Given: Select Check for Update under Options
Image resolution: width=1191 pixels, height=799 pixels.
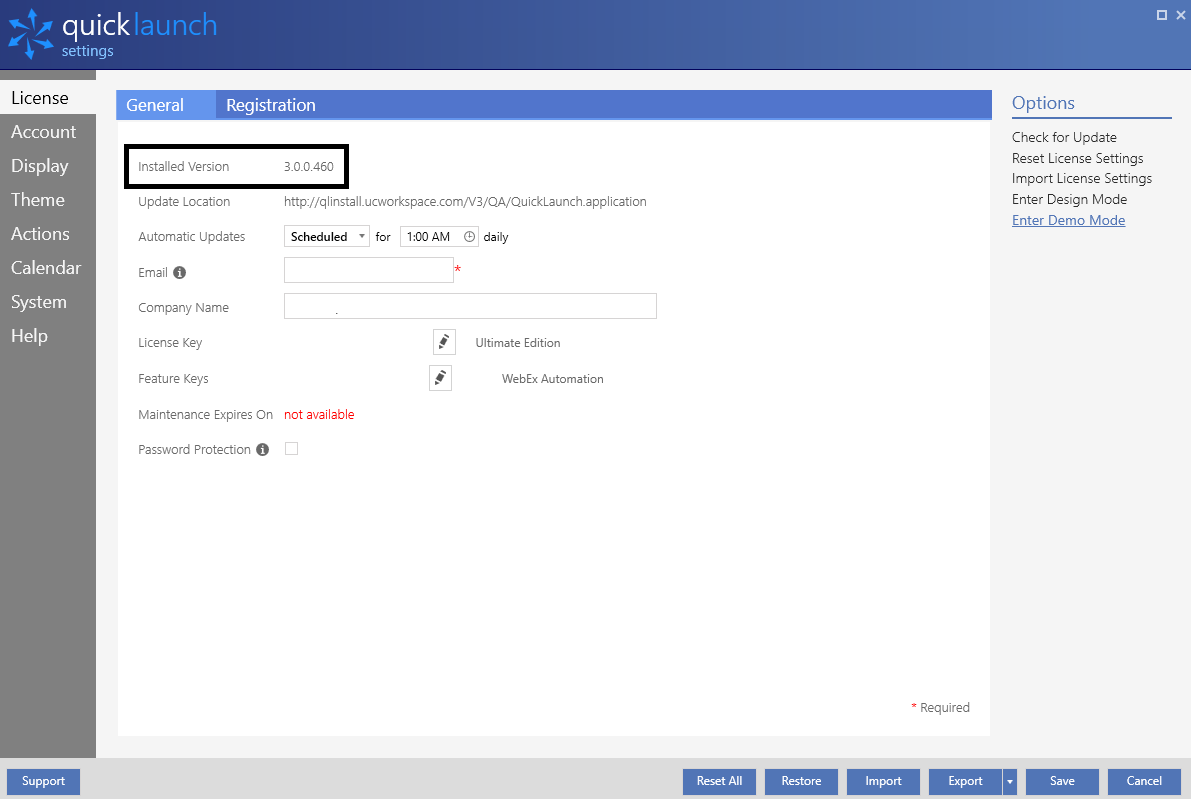Looking at the screenshot, I should click(x=1064, y=137).
